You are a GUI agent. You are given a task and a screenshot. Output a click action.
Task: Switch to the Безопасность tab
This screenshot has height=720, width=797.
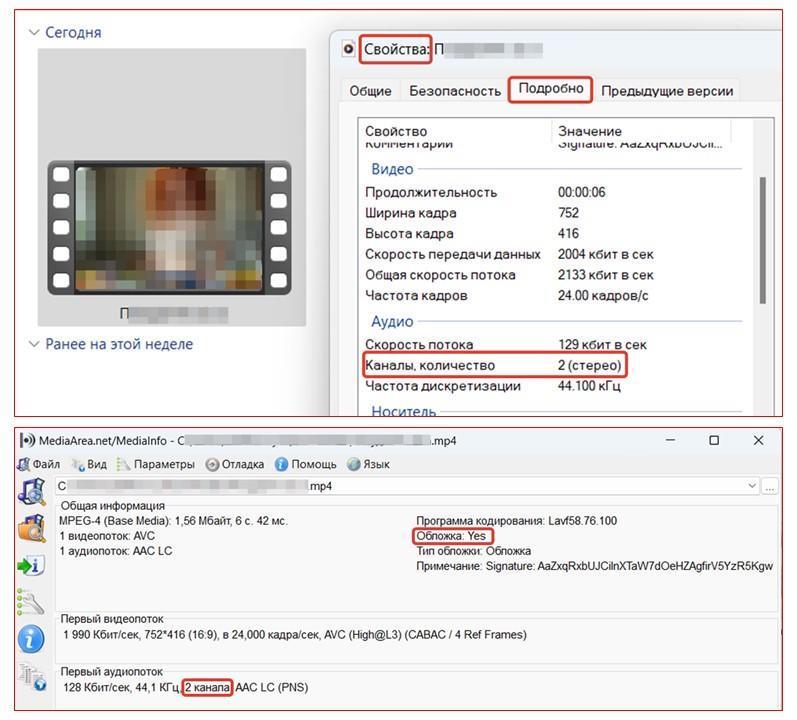pos(455,91)
